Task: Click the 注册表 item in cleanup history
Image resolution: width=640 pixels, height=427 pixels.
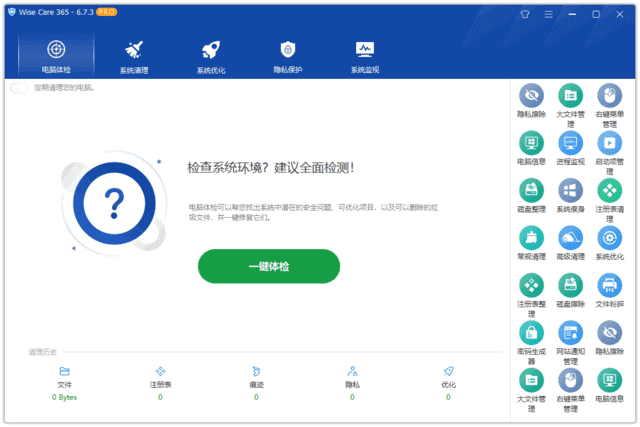Action: (160, 378)
